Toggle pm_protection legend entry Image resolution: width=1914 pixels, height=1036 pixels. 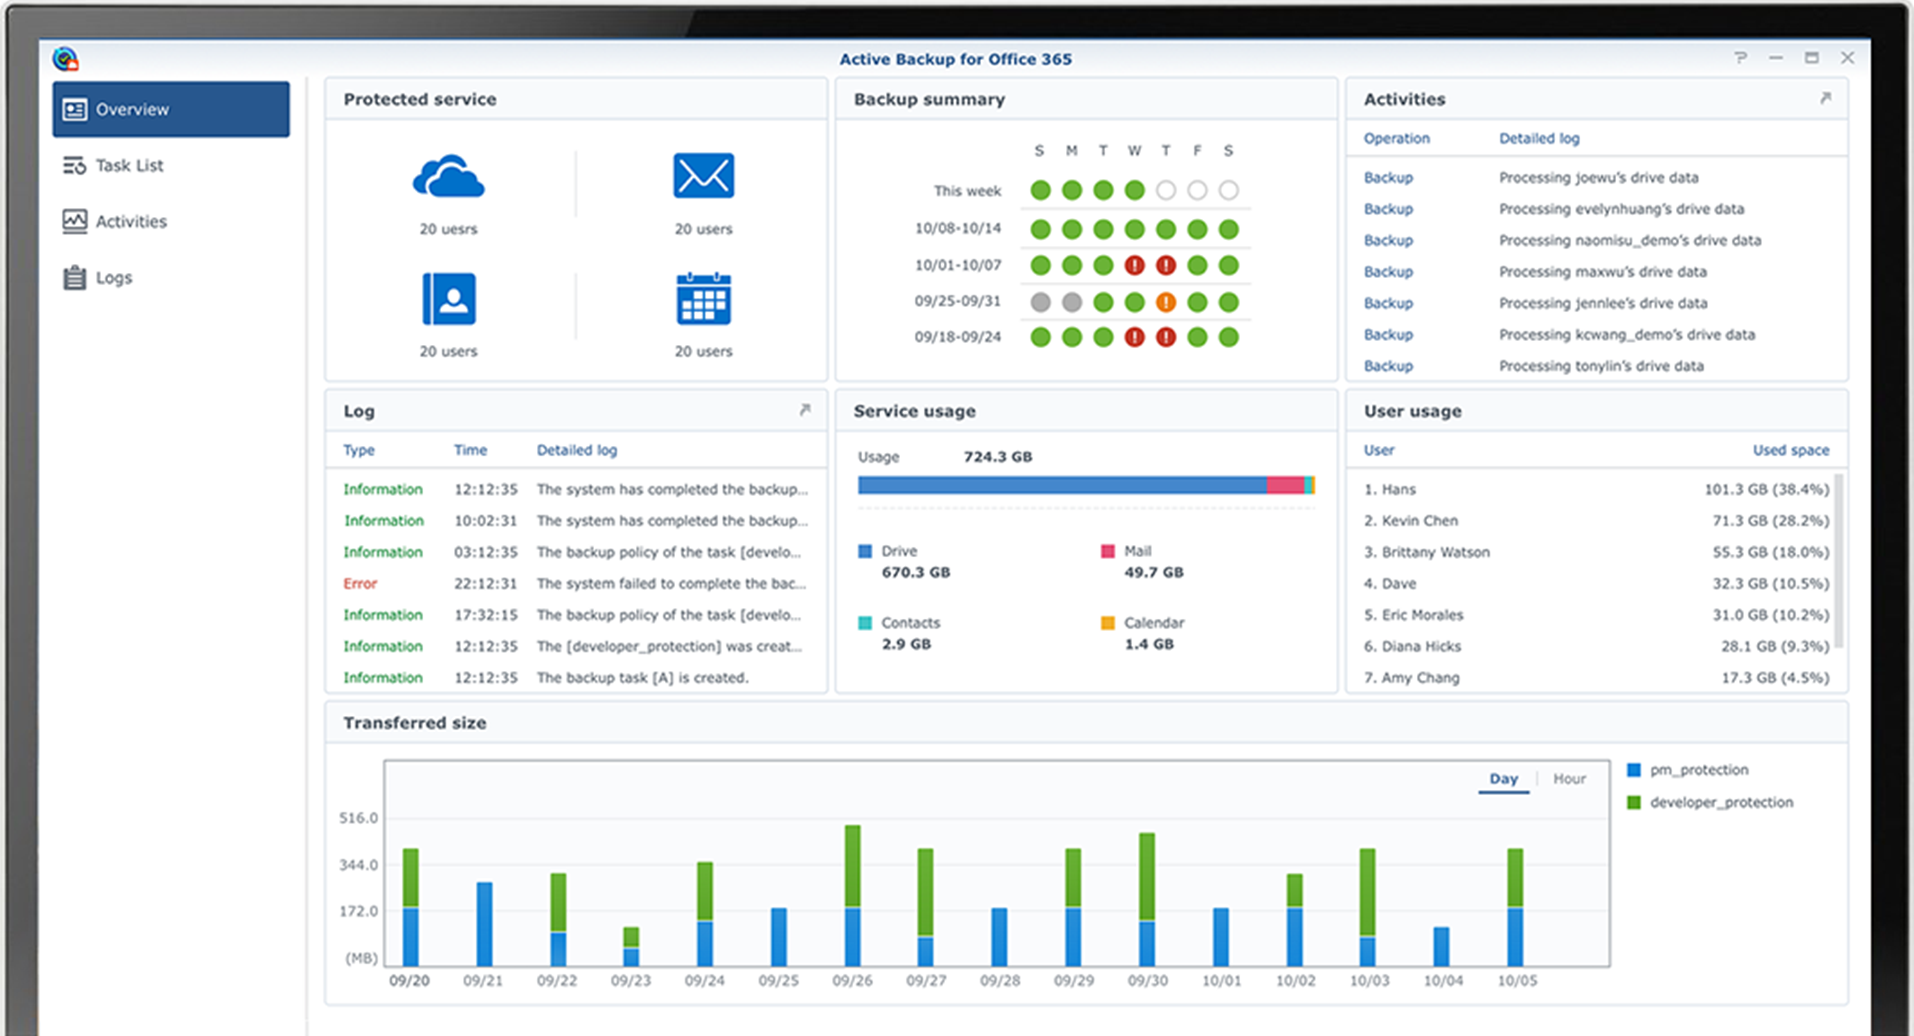(x=1688, y=770)
